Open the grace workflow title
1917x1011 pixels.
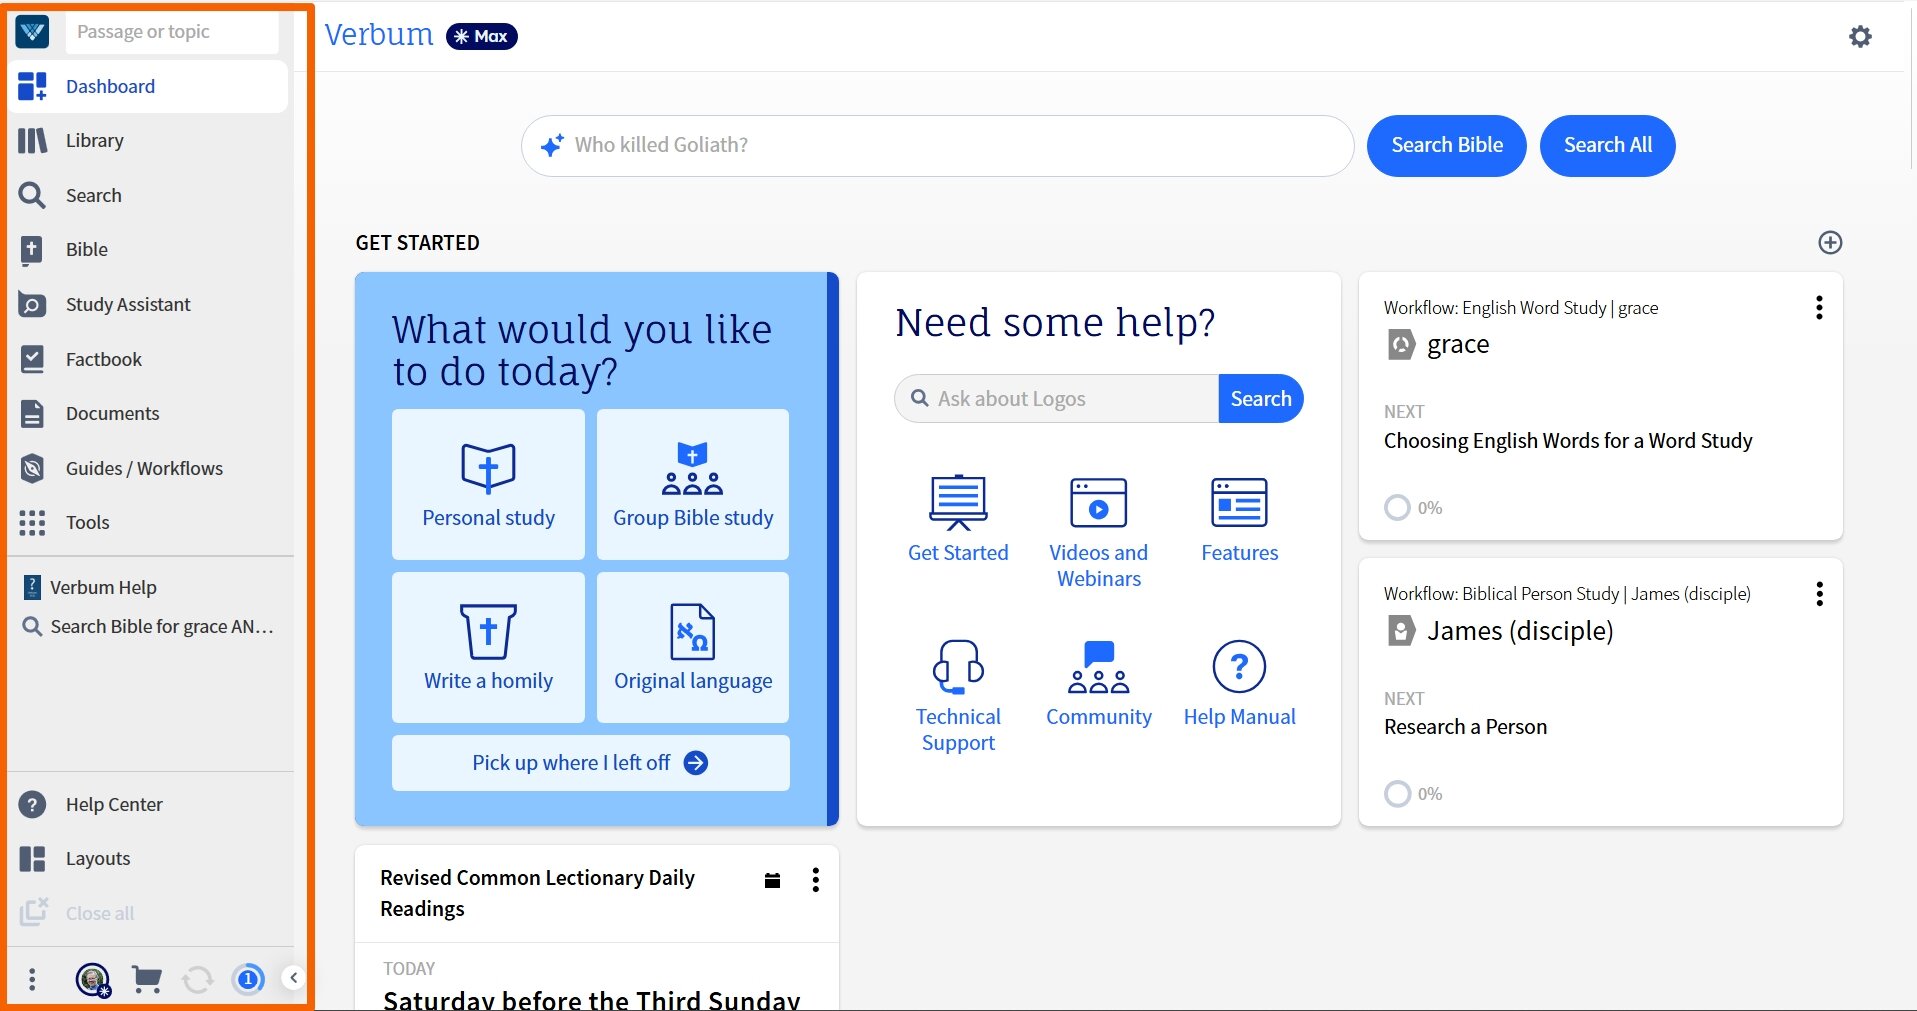point(1457,345)
